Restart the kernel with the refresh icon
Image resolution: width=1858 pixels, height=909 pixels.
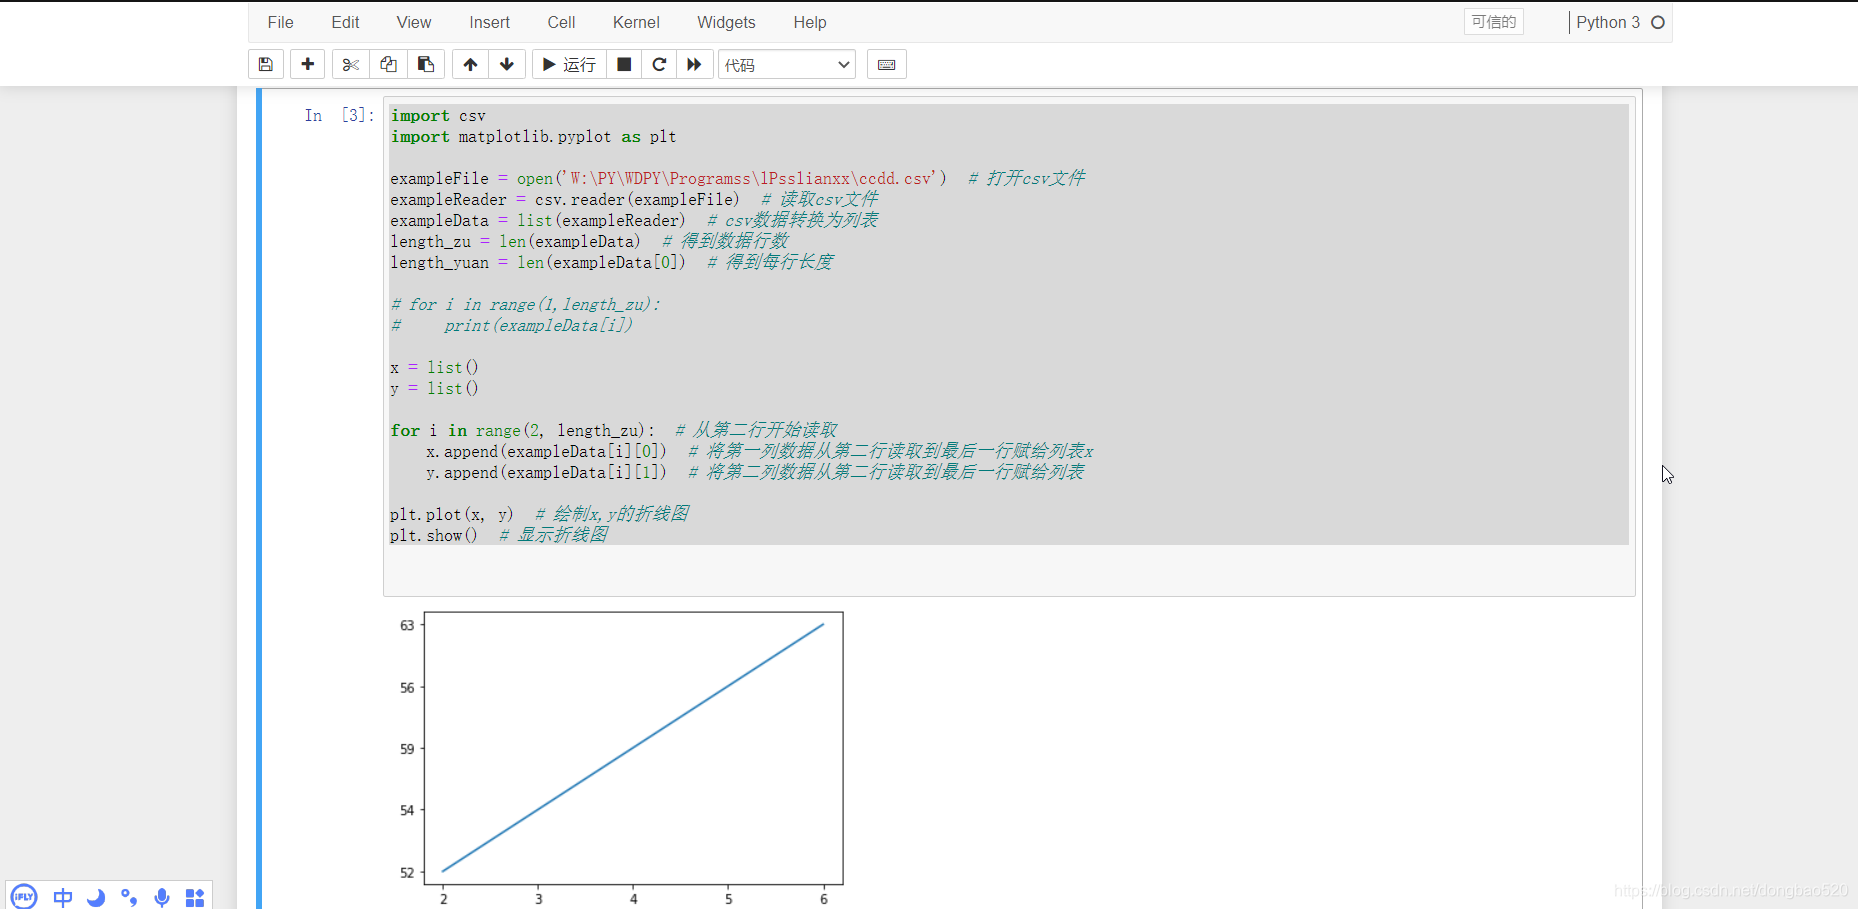click(659, 64)
